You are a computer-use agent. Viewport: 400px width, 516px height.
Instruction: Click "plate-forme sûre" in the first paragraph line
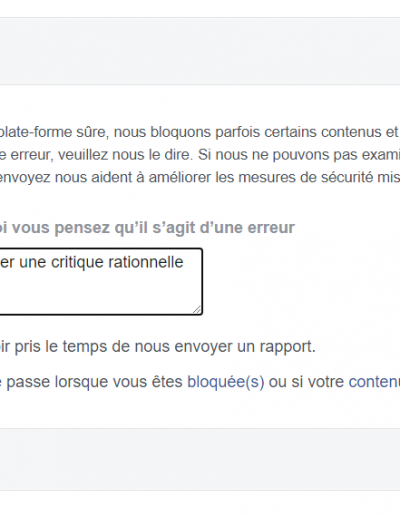(x=54, y=132)
